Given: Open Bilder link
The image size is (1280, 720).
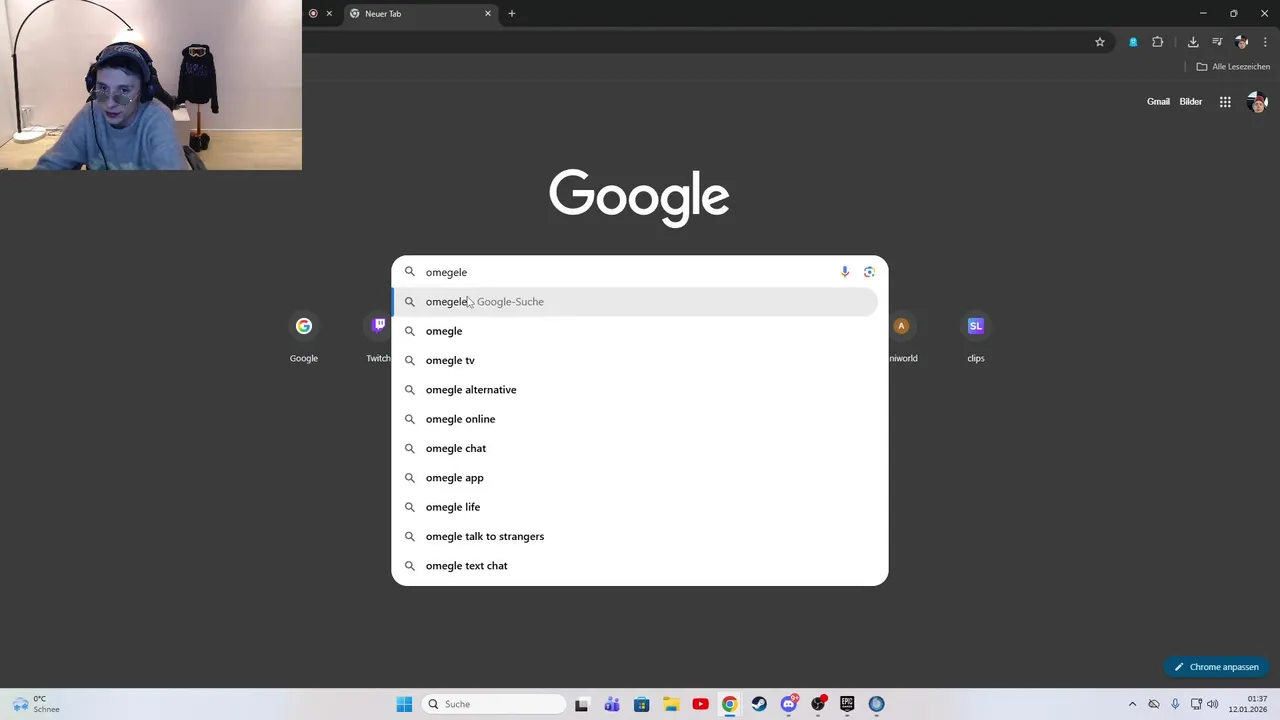Looking at the screenshot, I should coord(1190,102).
